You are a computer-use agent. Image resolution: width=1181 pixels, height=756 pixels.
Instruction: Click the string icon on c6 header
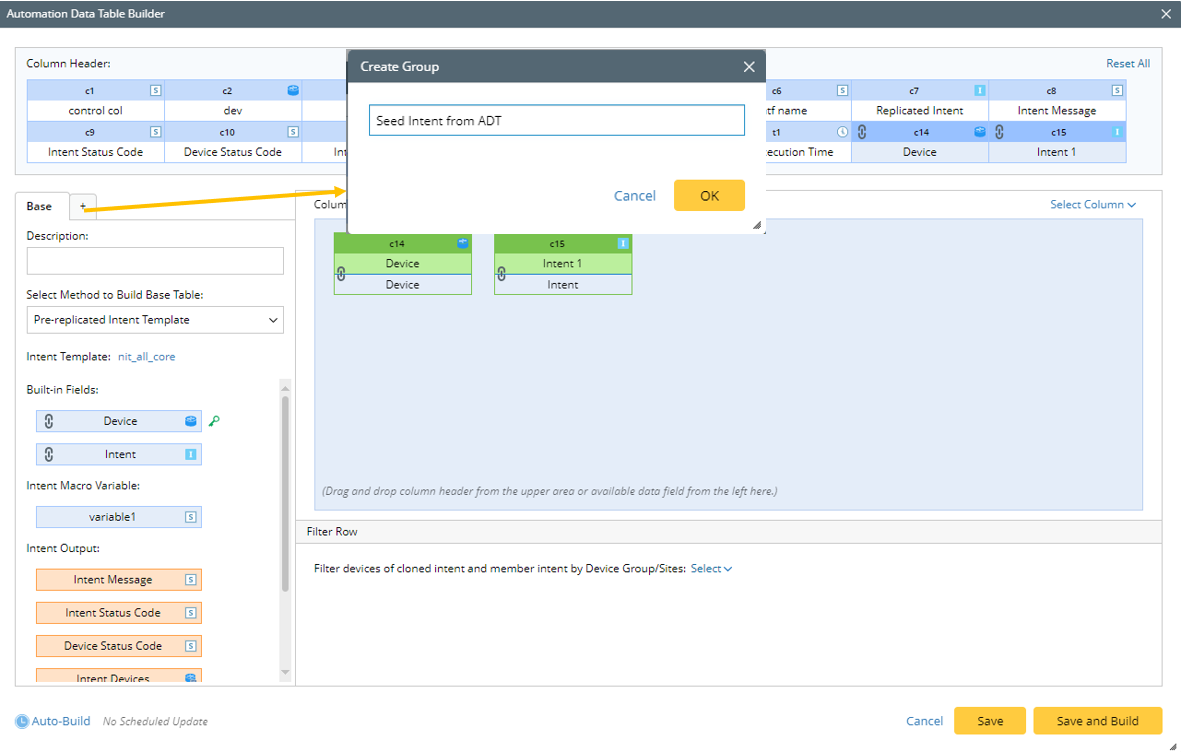(842, 90)
